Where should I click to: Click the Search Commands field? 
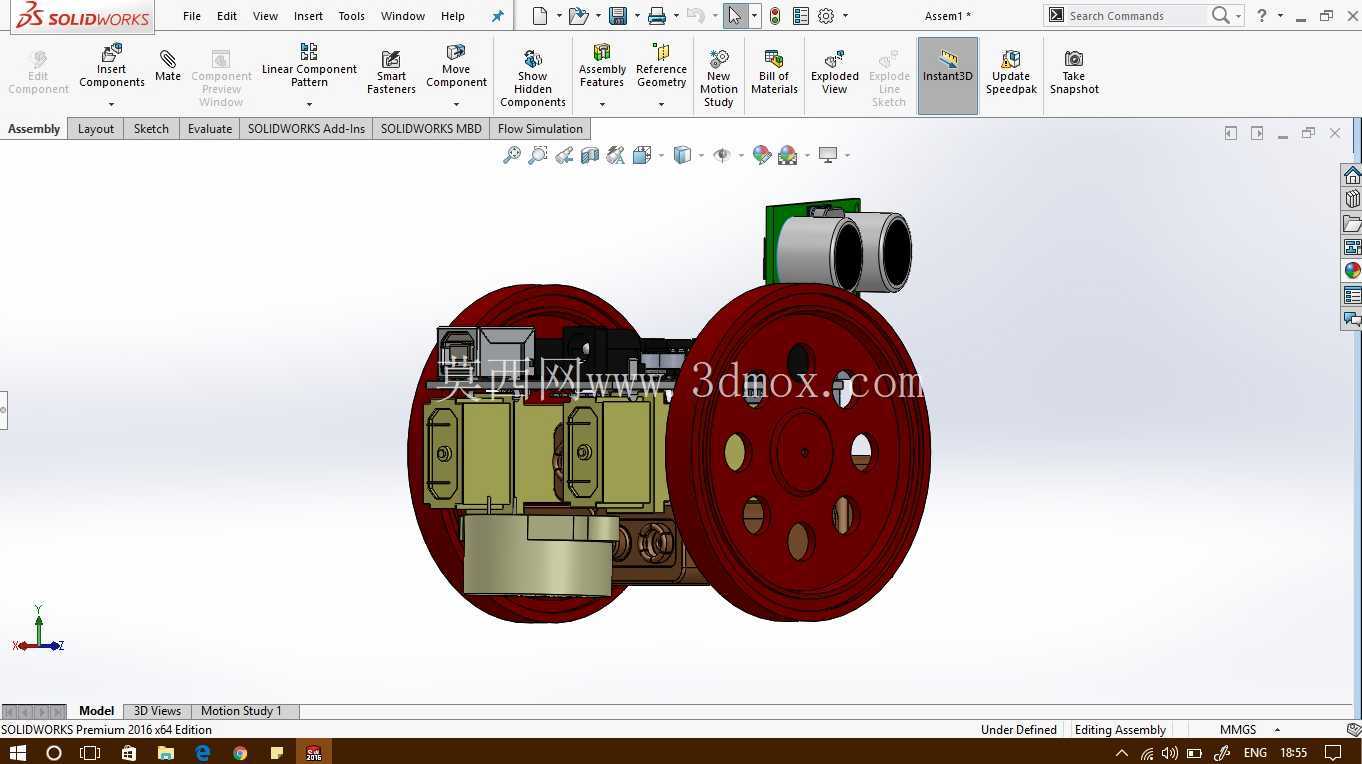coord(1135,16)
